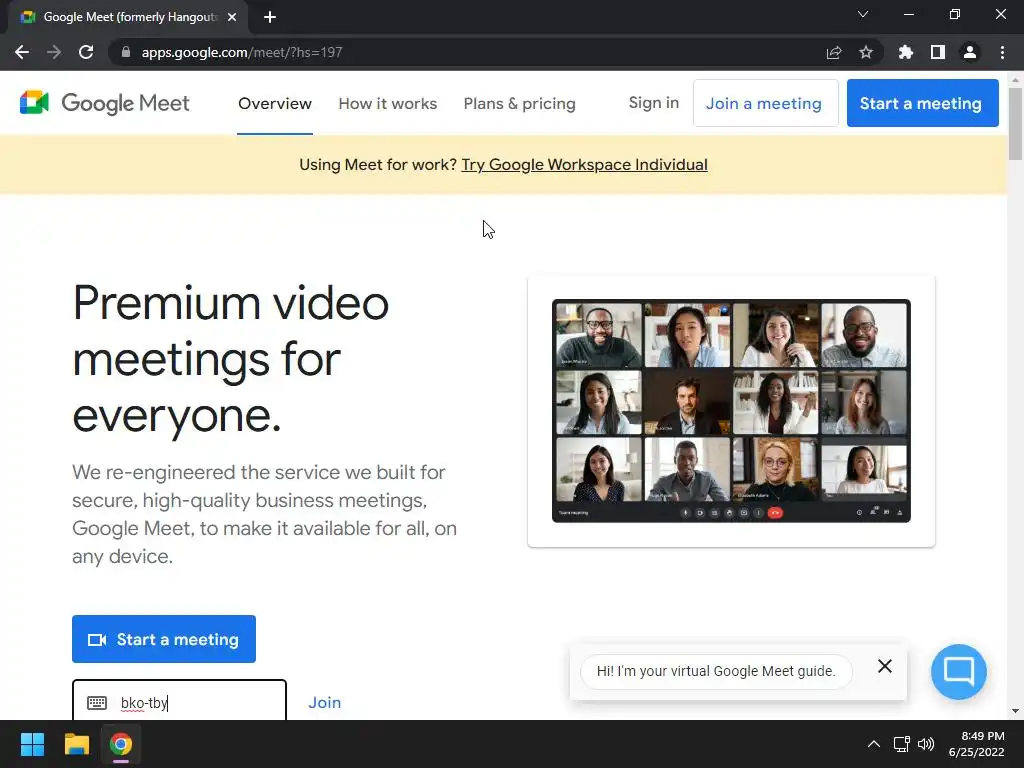Focus the meeting code input field
Screen dimensions: 1024x768
tap(180, 700)
